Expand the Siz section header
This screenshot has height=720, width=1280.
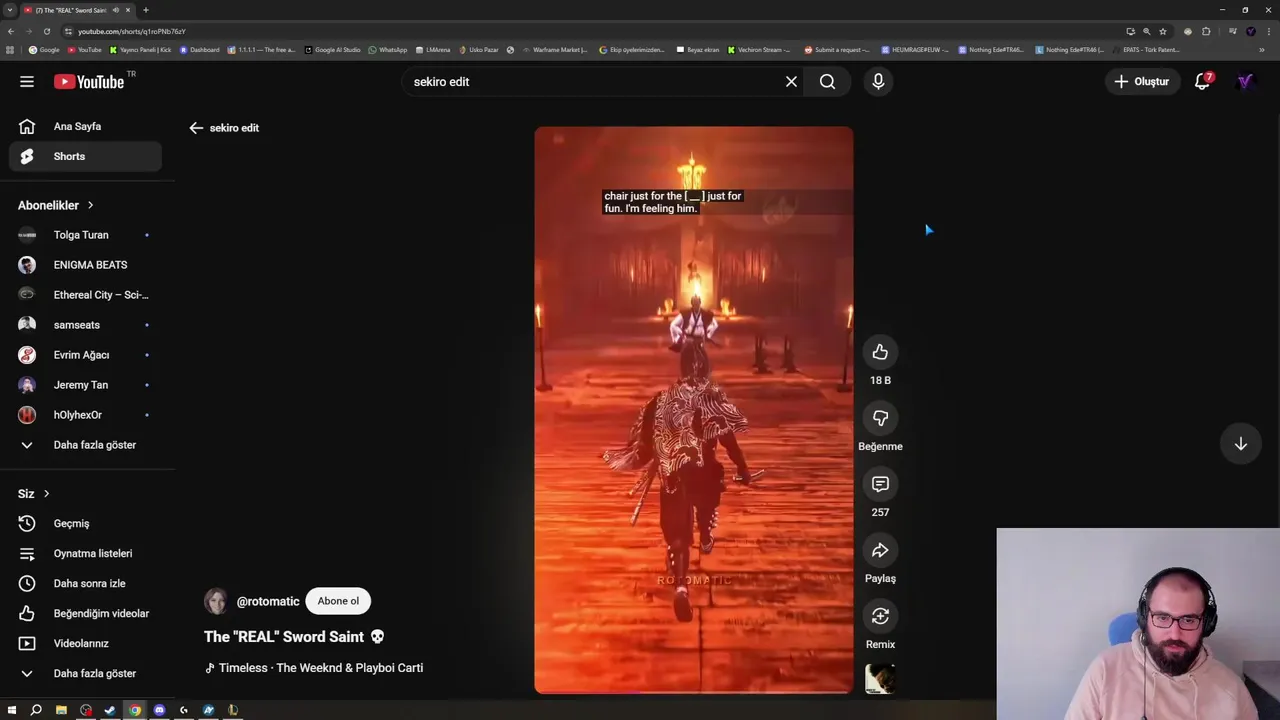(x=34, y=494)
